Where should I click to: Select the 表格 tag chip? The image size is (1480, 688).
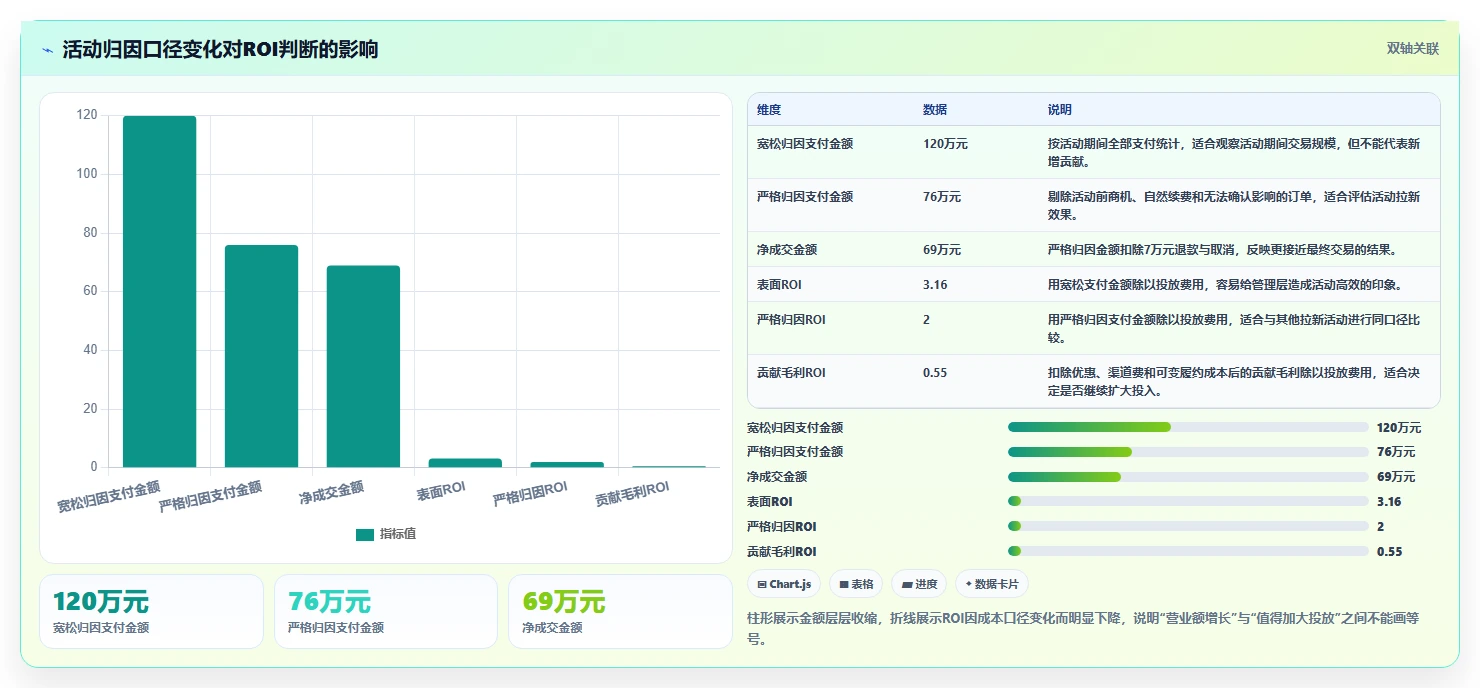[856, 584]
